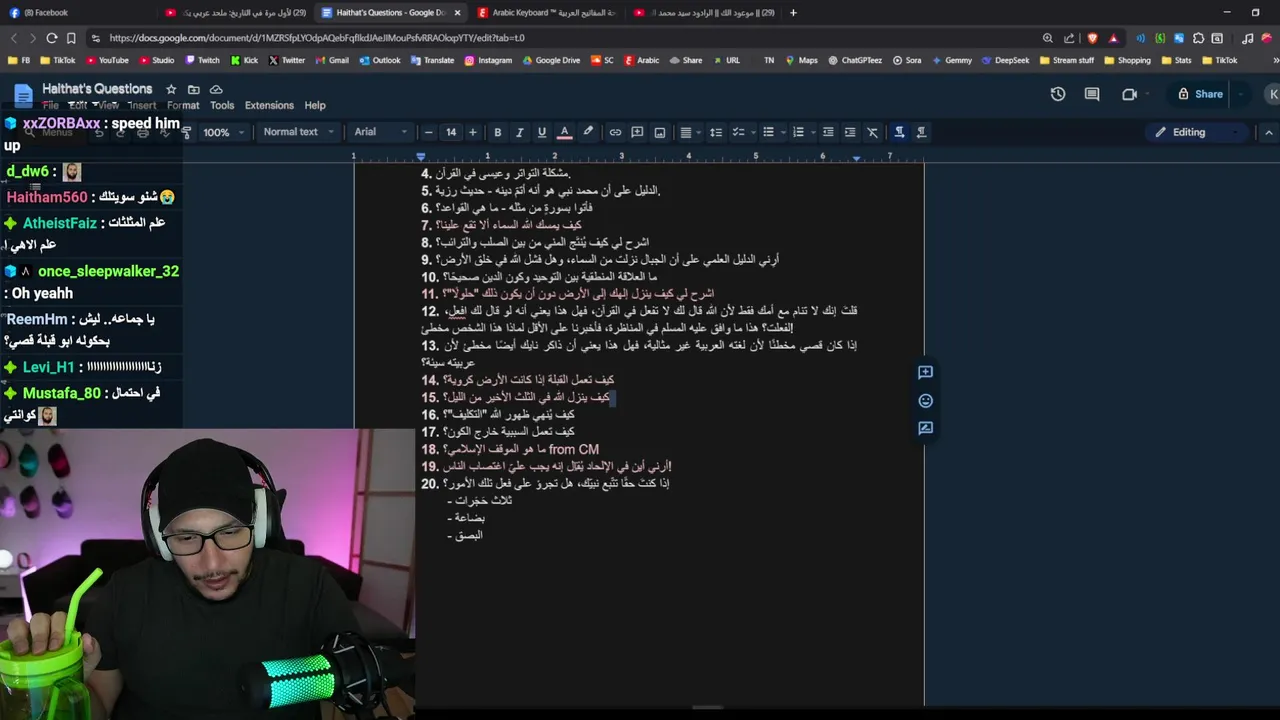Open the text alignment dropdown
The width and height of the screenshot is (1280, 720).
click(689, 132)
